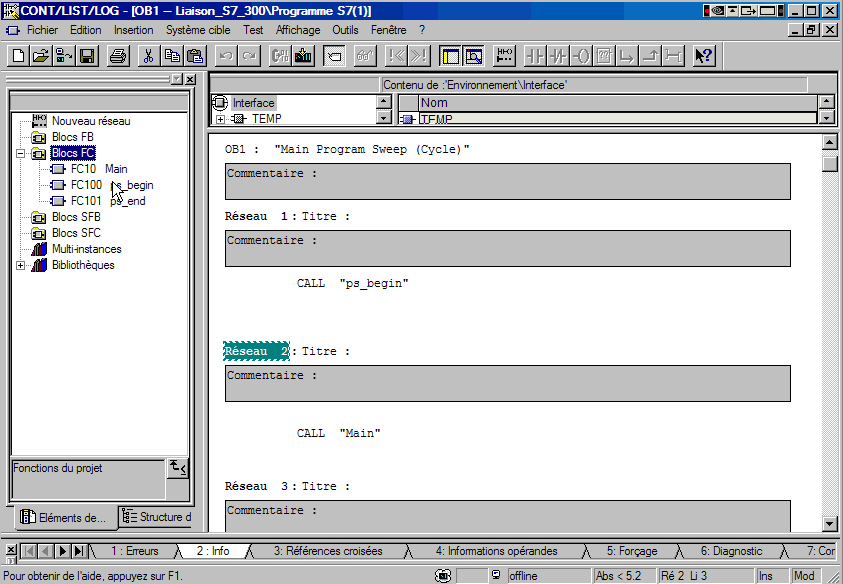Screen dimensions: 843x584
Task: Close the program elements side panel
Action: click(190, 80)
